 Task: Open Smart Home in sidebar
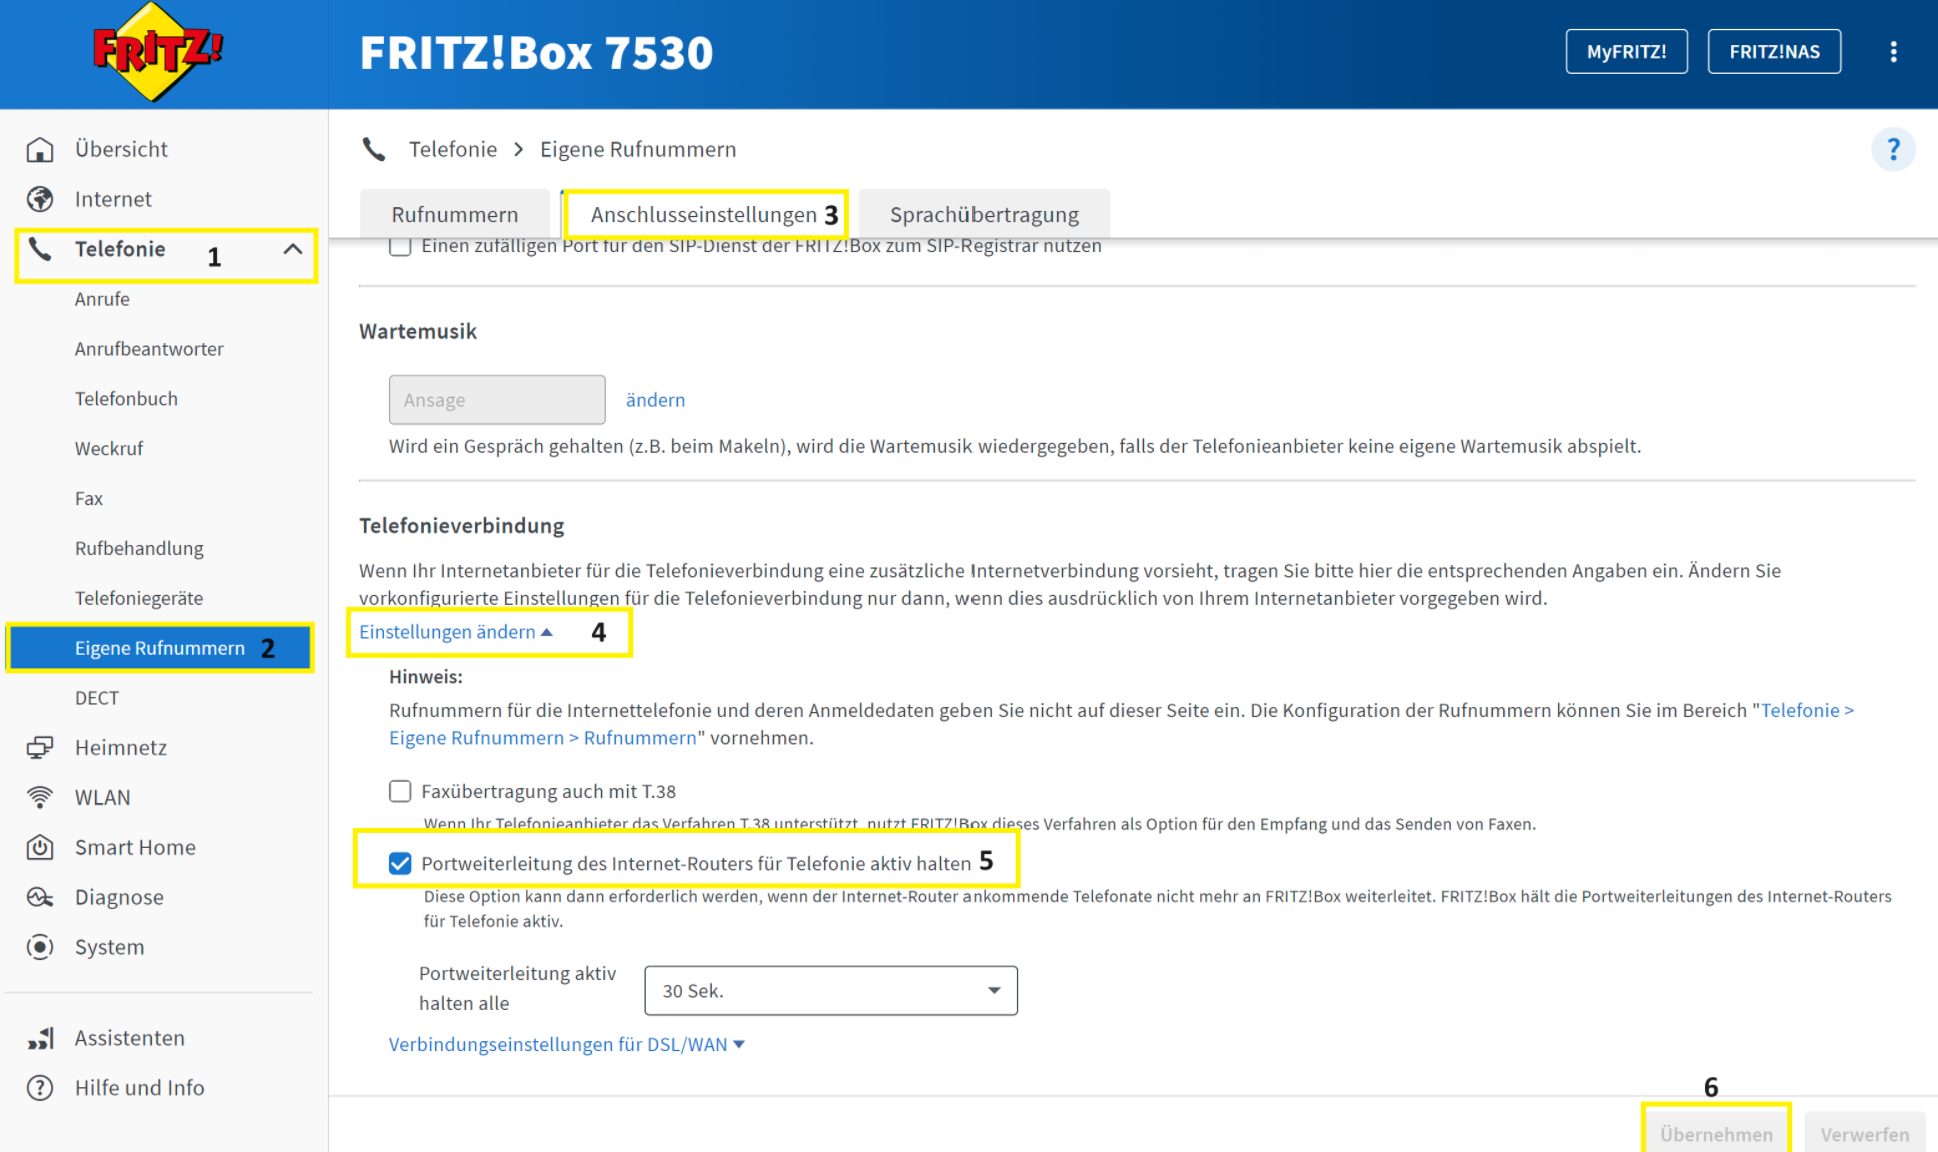pyautogui.click(x=135, y=848)
